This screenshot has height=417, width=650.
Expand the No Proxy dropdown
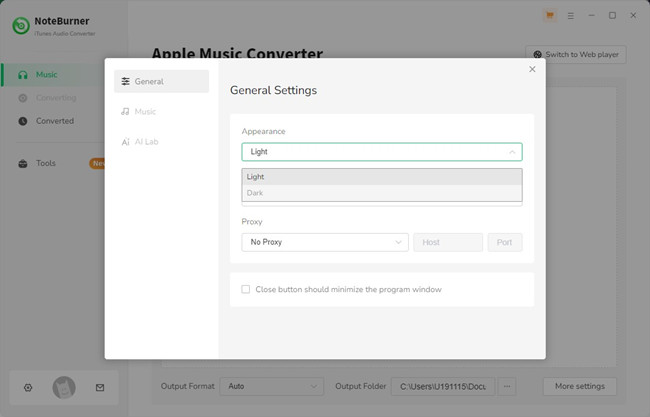tap(325, 242)
